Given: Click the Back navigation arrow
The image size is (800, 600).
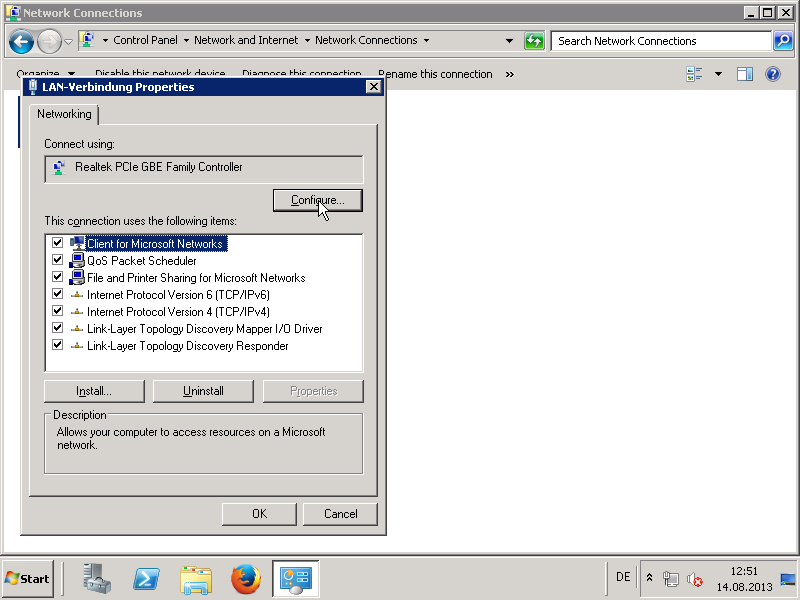Looking at the screenshot, I should pyautogui.click(x=21, y=41).
